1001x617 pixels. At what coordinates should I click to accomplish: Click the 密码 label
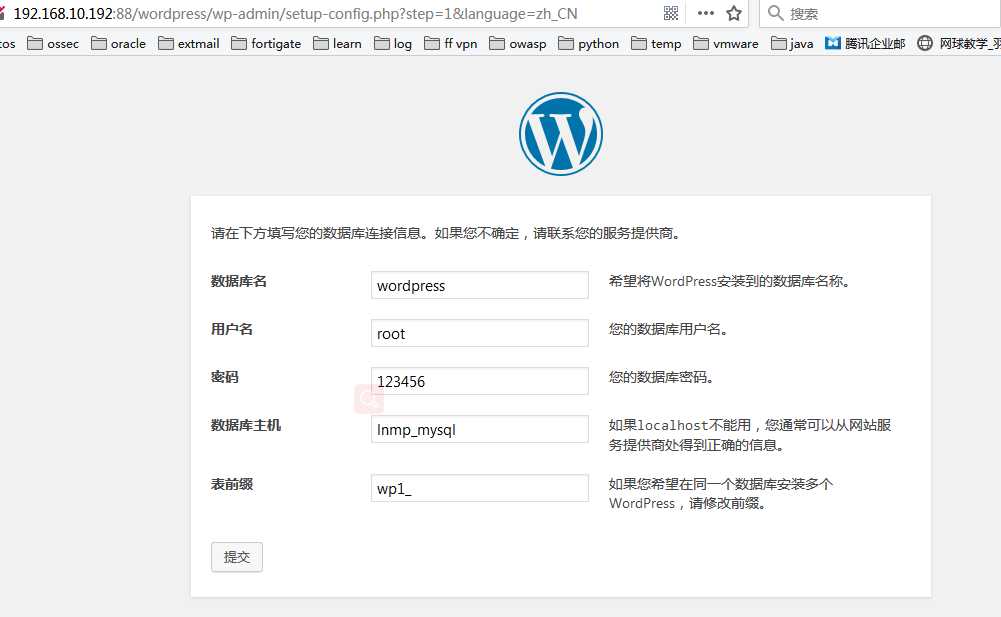tap(225, 377)
